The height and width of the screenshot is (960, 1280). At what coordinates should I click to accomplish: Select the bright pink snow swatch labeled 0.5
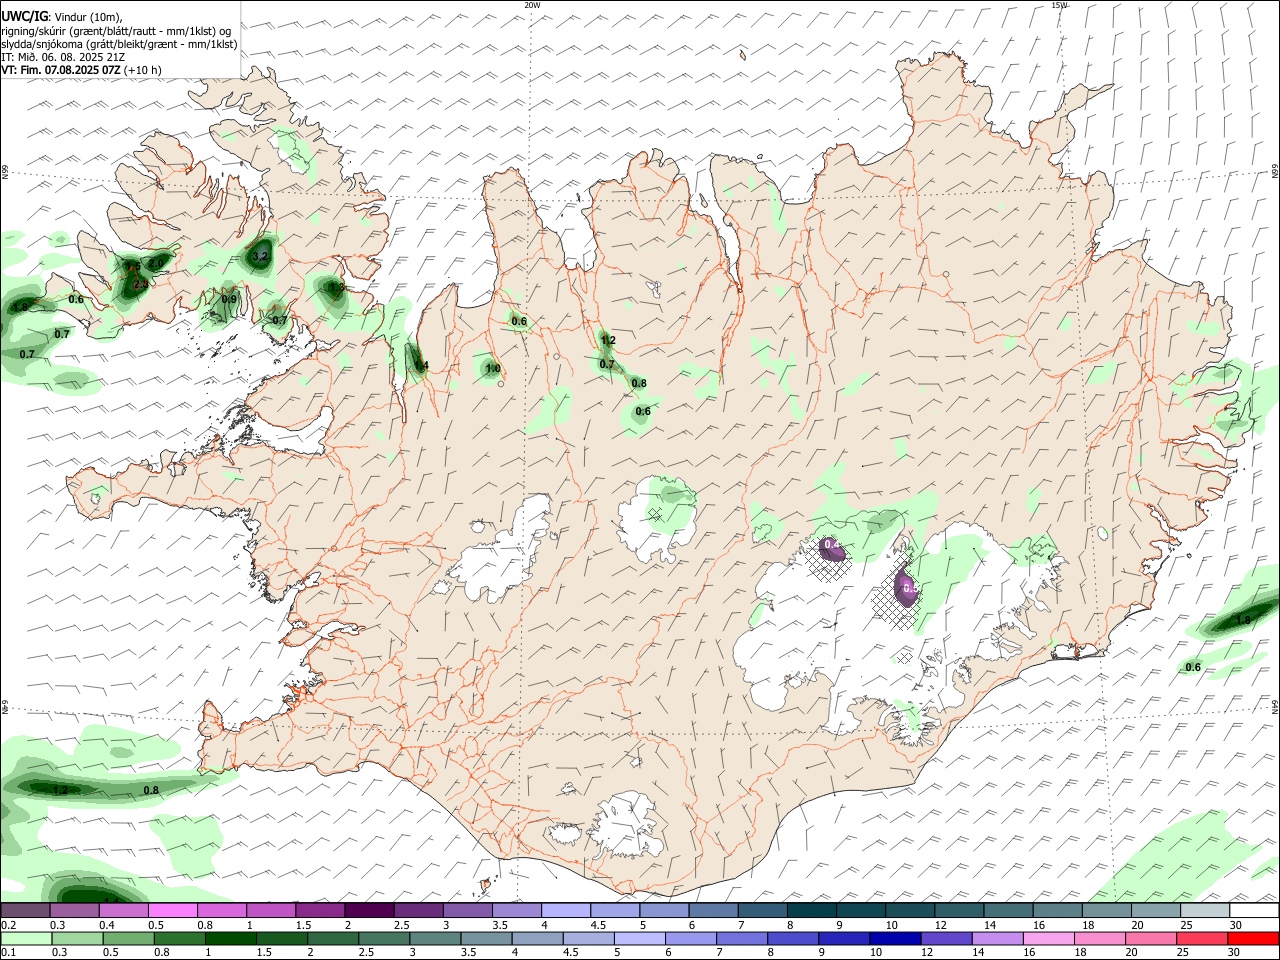point(173,911)
